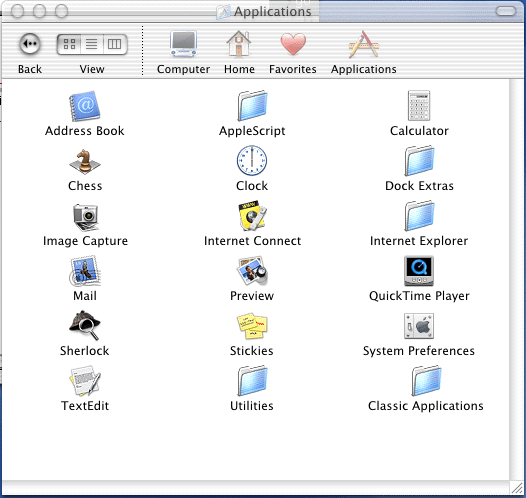The image size is (526, 498).
Task: Select the Stickies yellow notes icon
Action: 252,326
